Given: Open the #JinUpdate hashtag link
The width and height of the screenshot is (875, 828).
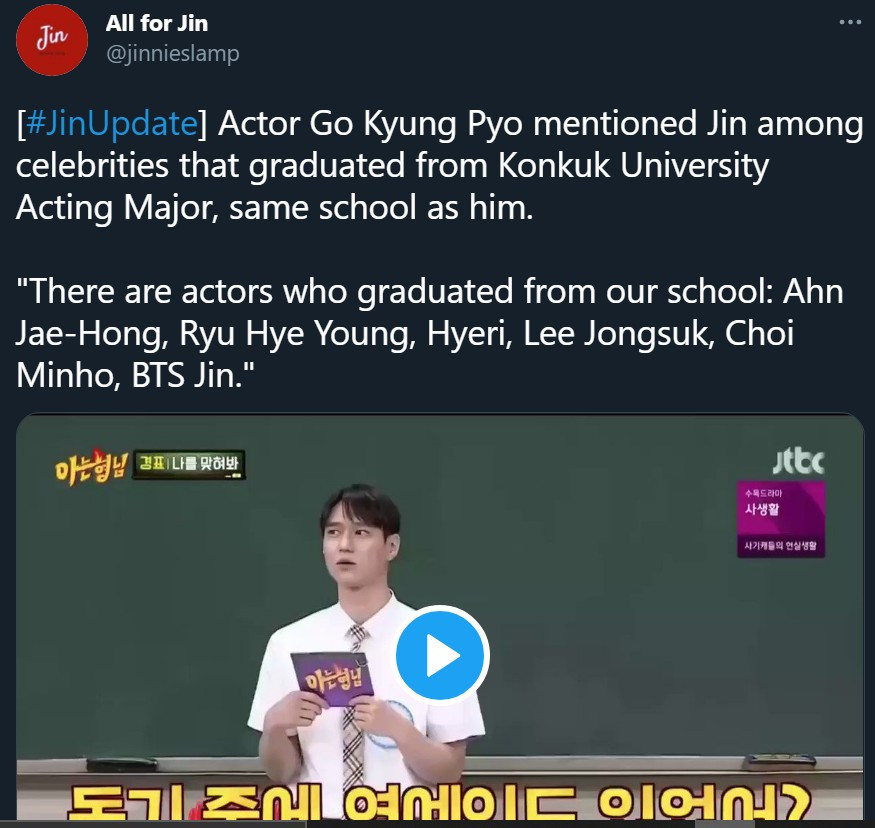Looking at the screenshot, I should click(112, 123).
